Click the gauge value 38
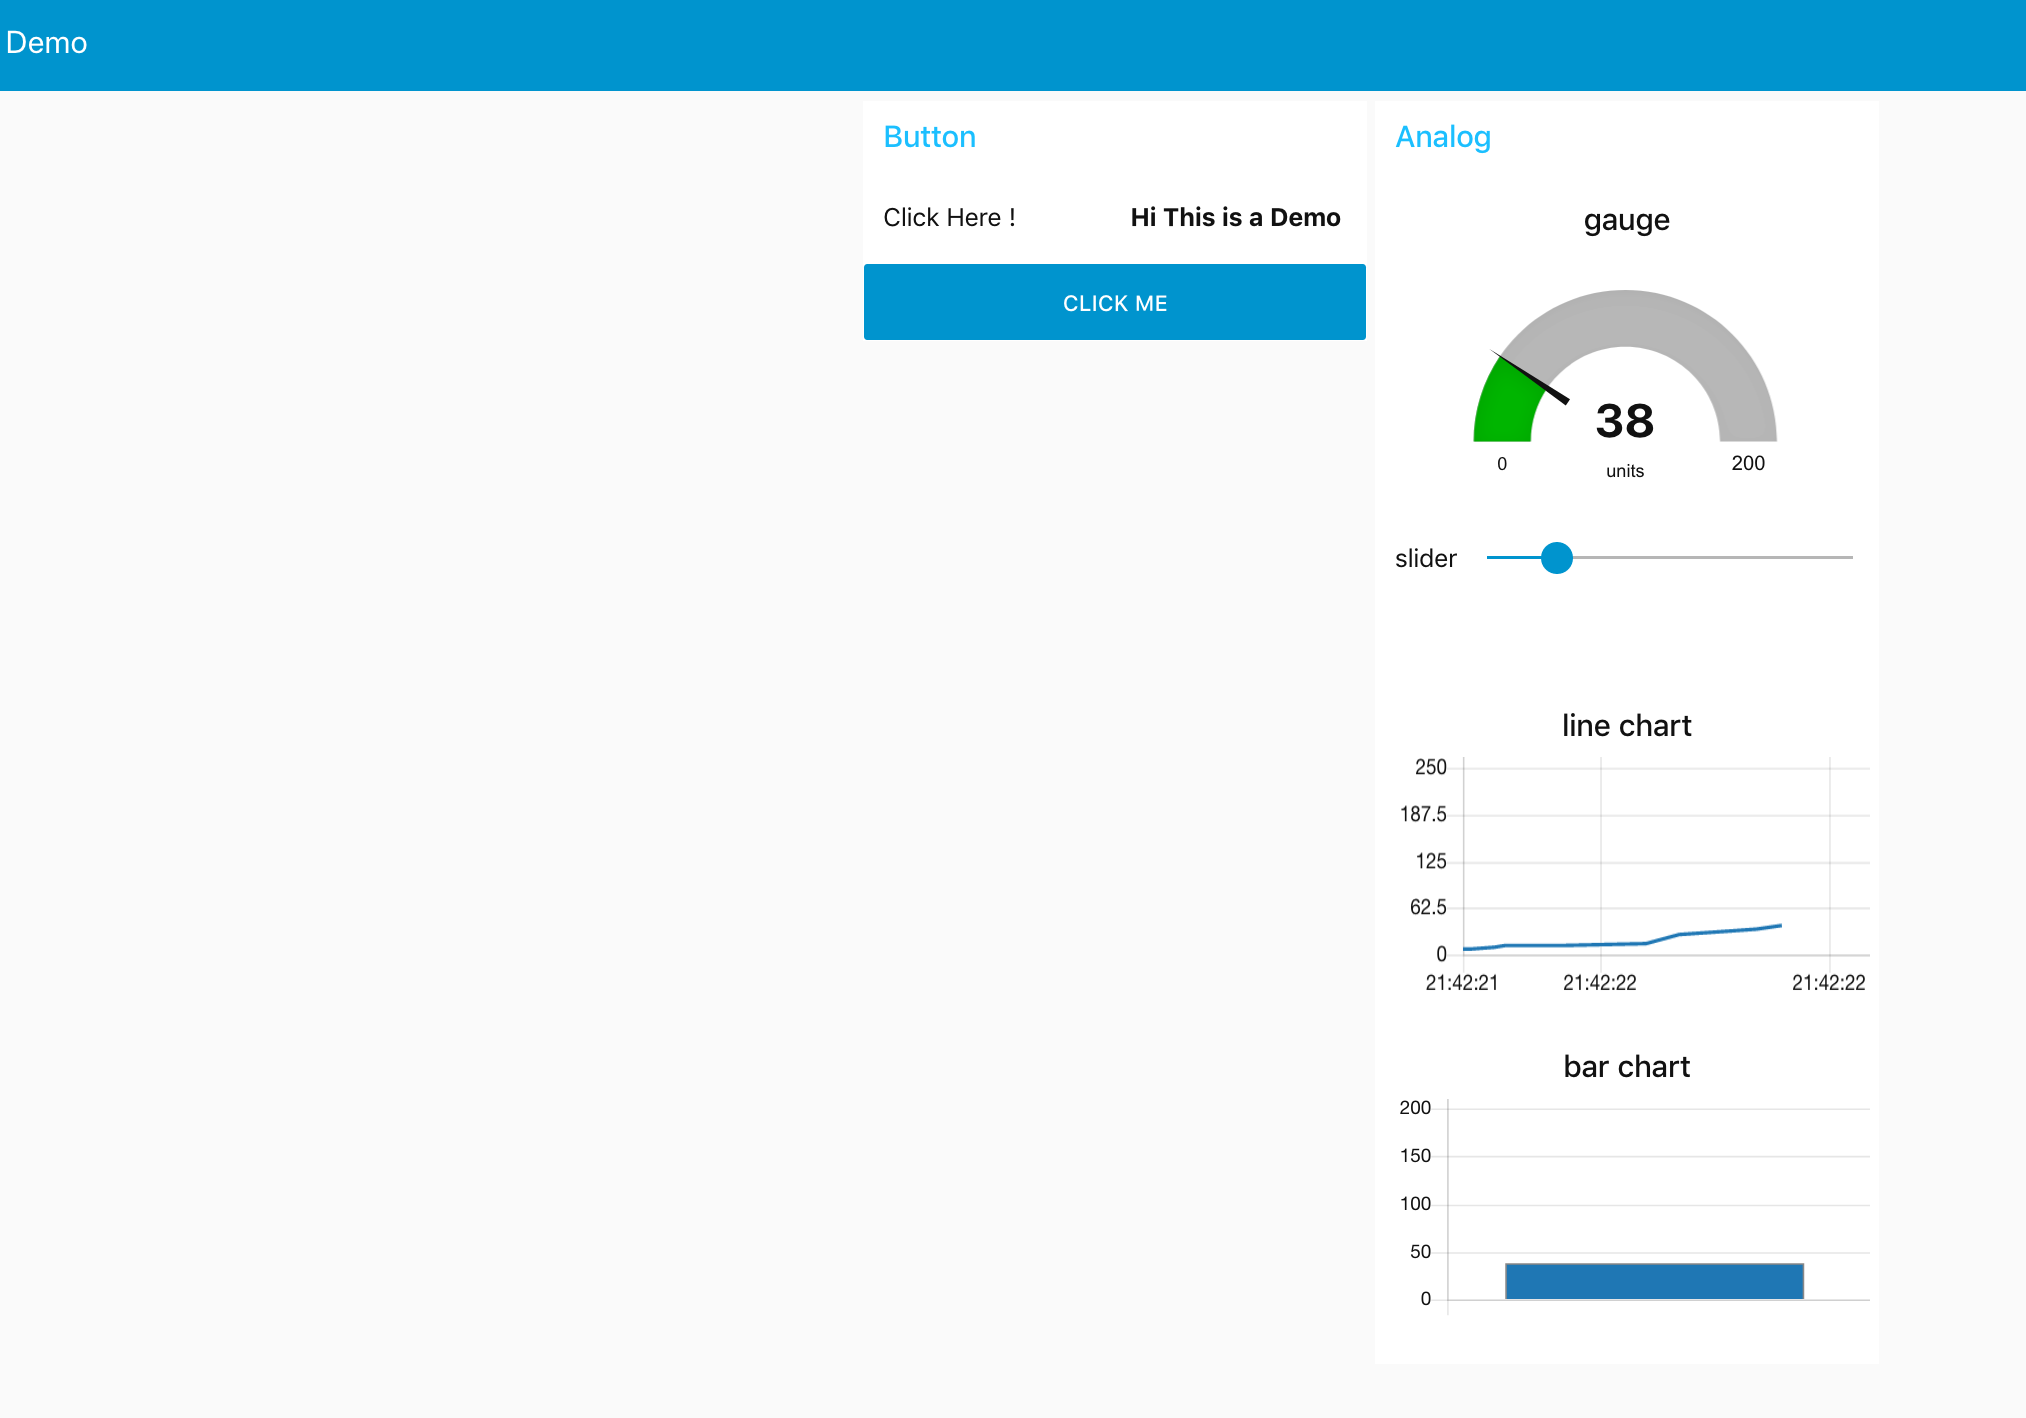This screenshot has width=2026, height=1418. [x=1624, y=421]
